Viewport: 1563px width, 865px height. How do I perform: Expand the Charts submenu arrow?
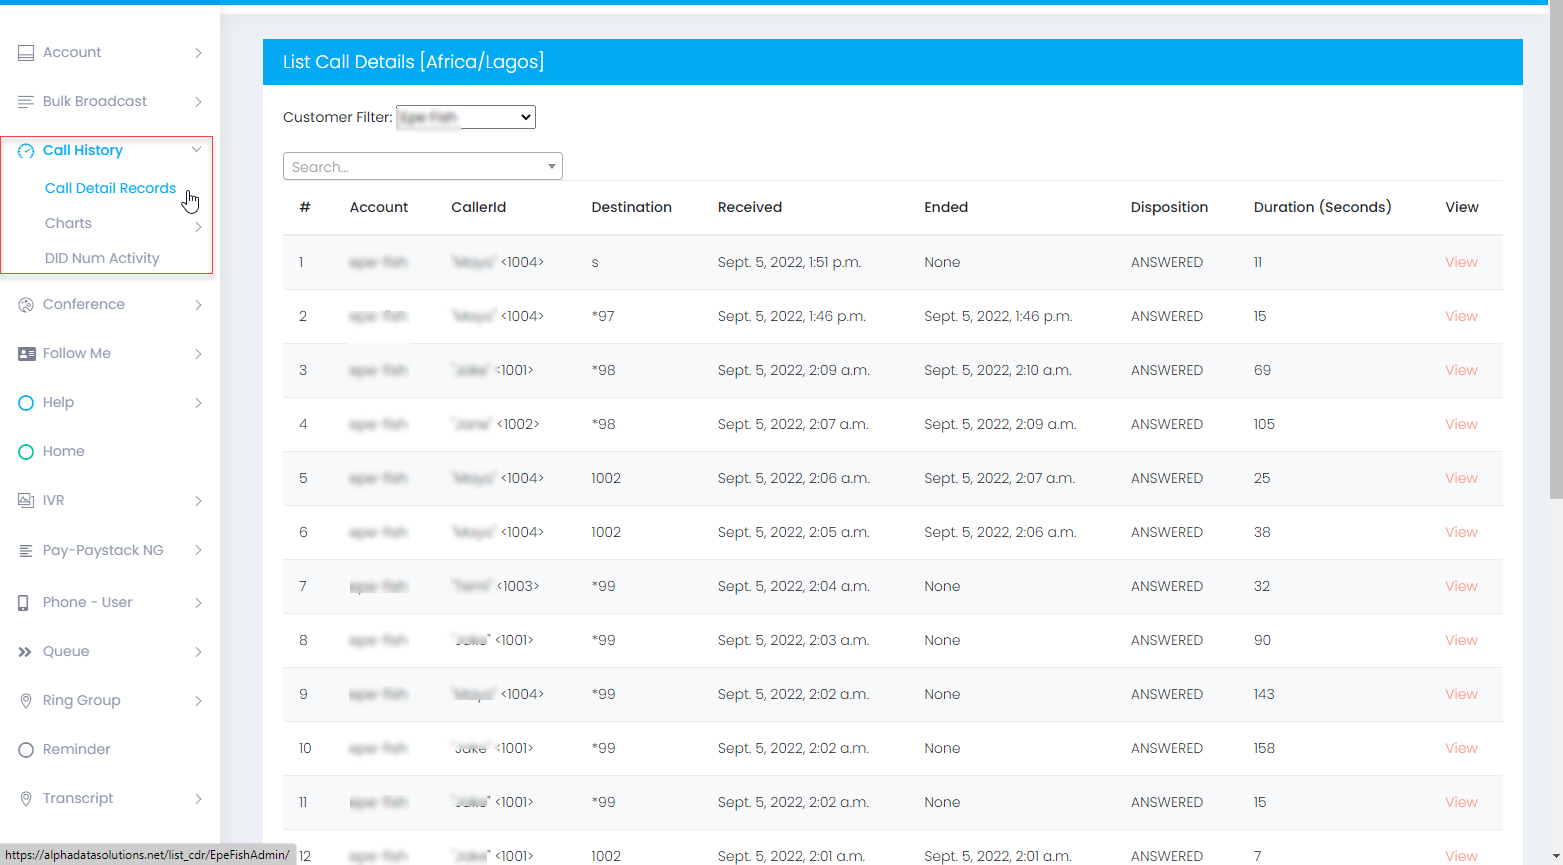pos(198,227)
